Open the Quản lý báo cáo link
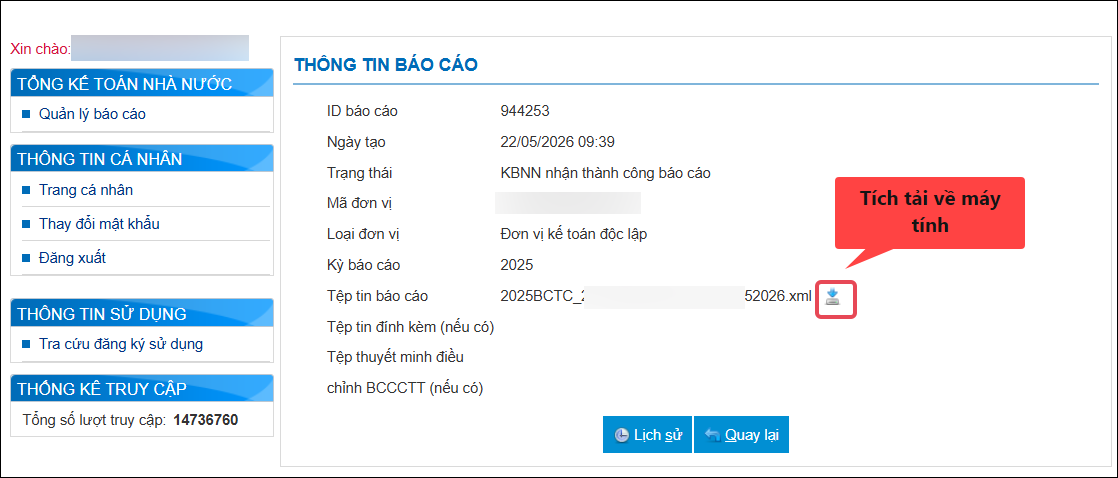The image size is (1118, 478). (x=93, y=113)
